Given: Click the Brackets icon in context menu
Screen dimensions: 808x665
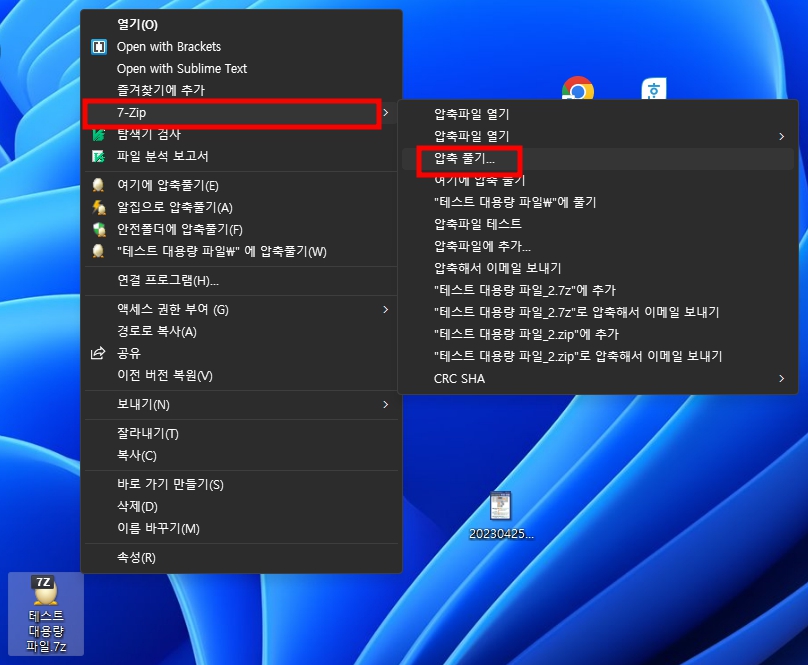Looking at the screenshot, I should [99, 47].
